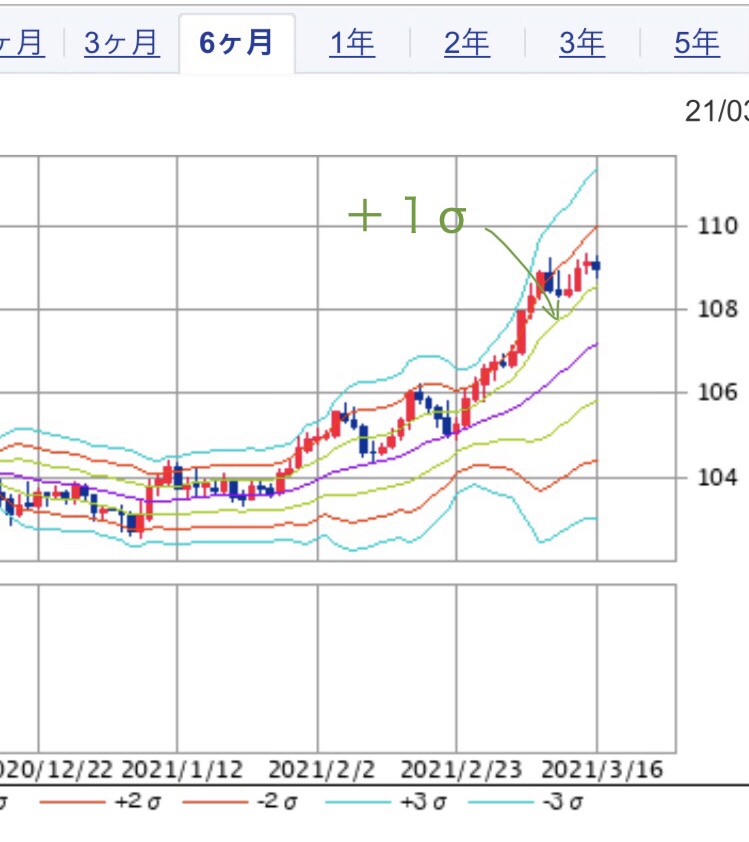Click the 2021/2/2 date axis label
749x842 pixels.
pos(321,770)
